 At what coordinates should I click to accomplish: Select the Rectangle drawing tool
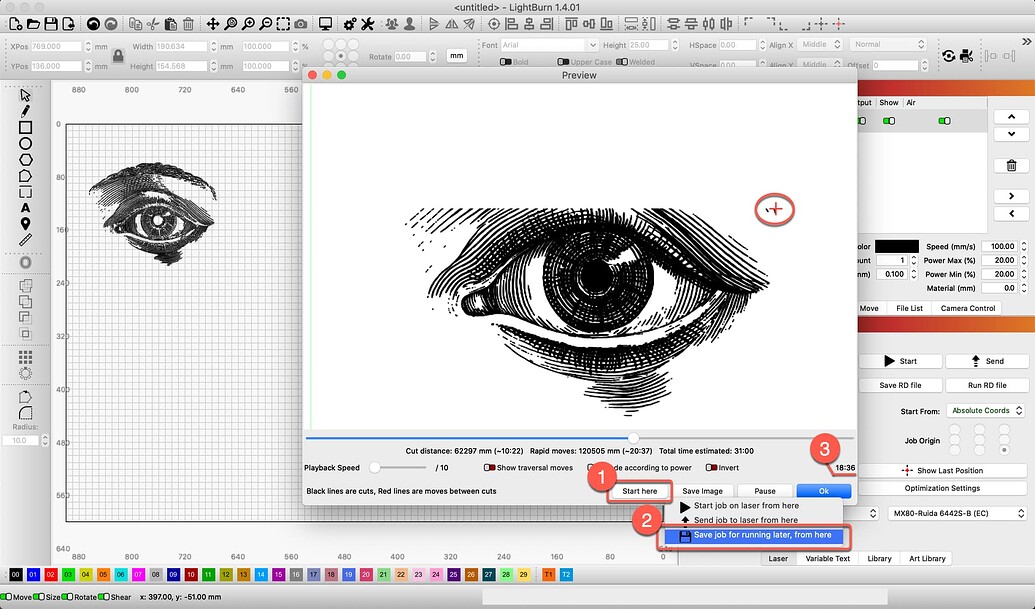click(x=26, y=127)
